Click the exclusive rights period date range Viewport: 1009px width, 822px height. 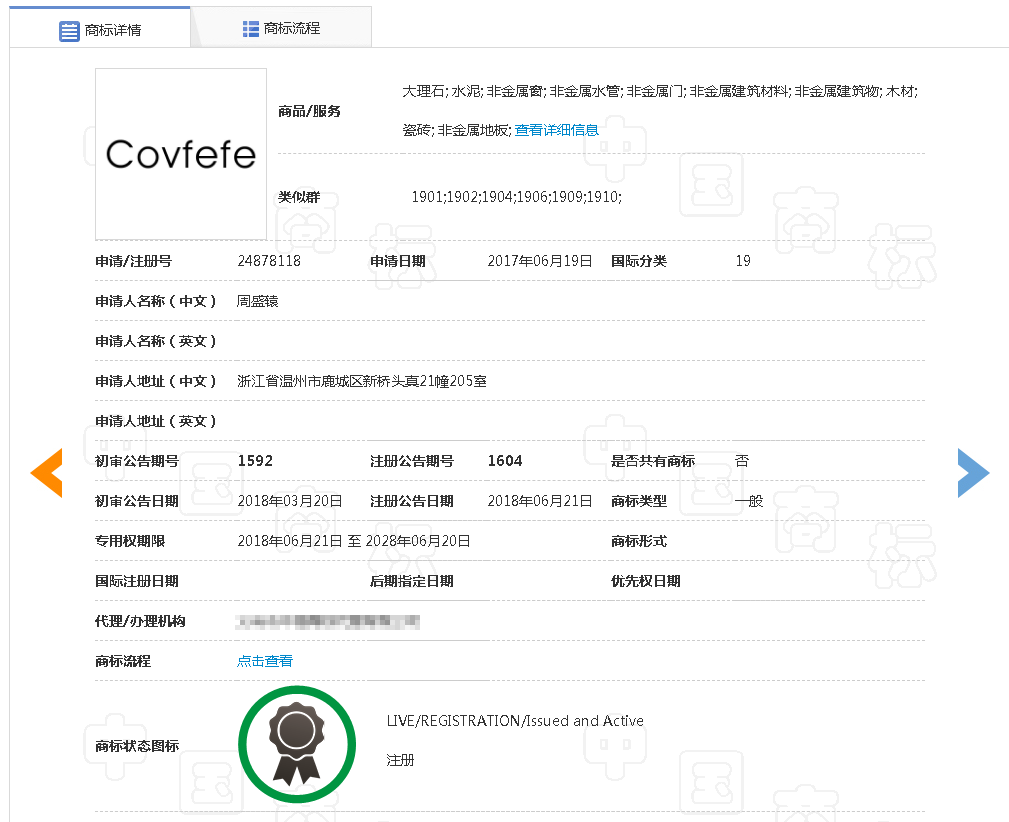coord(354,541)
